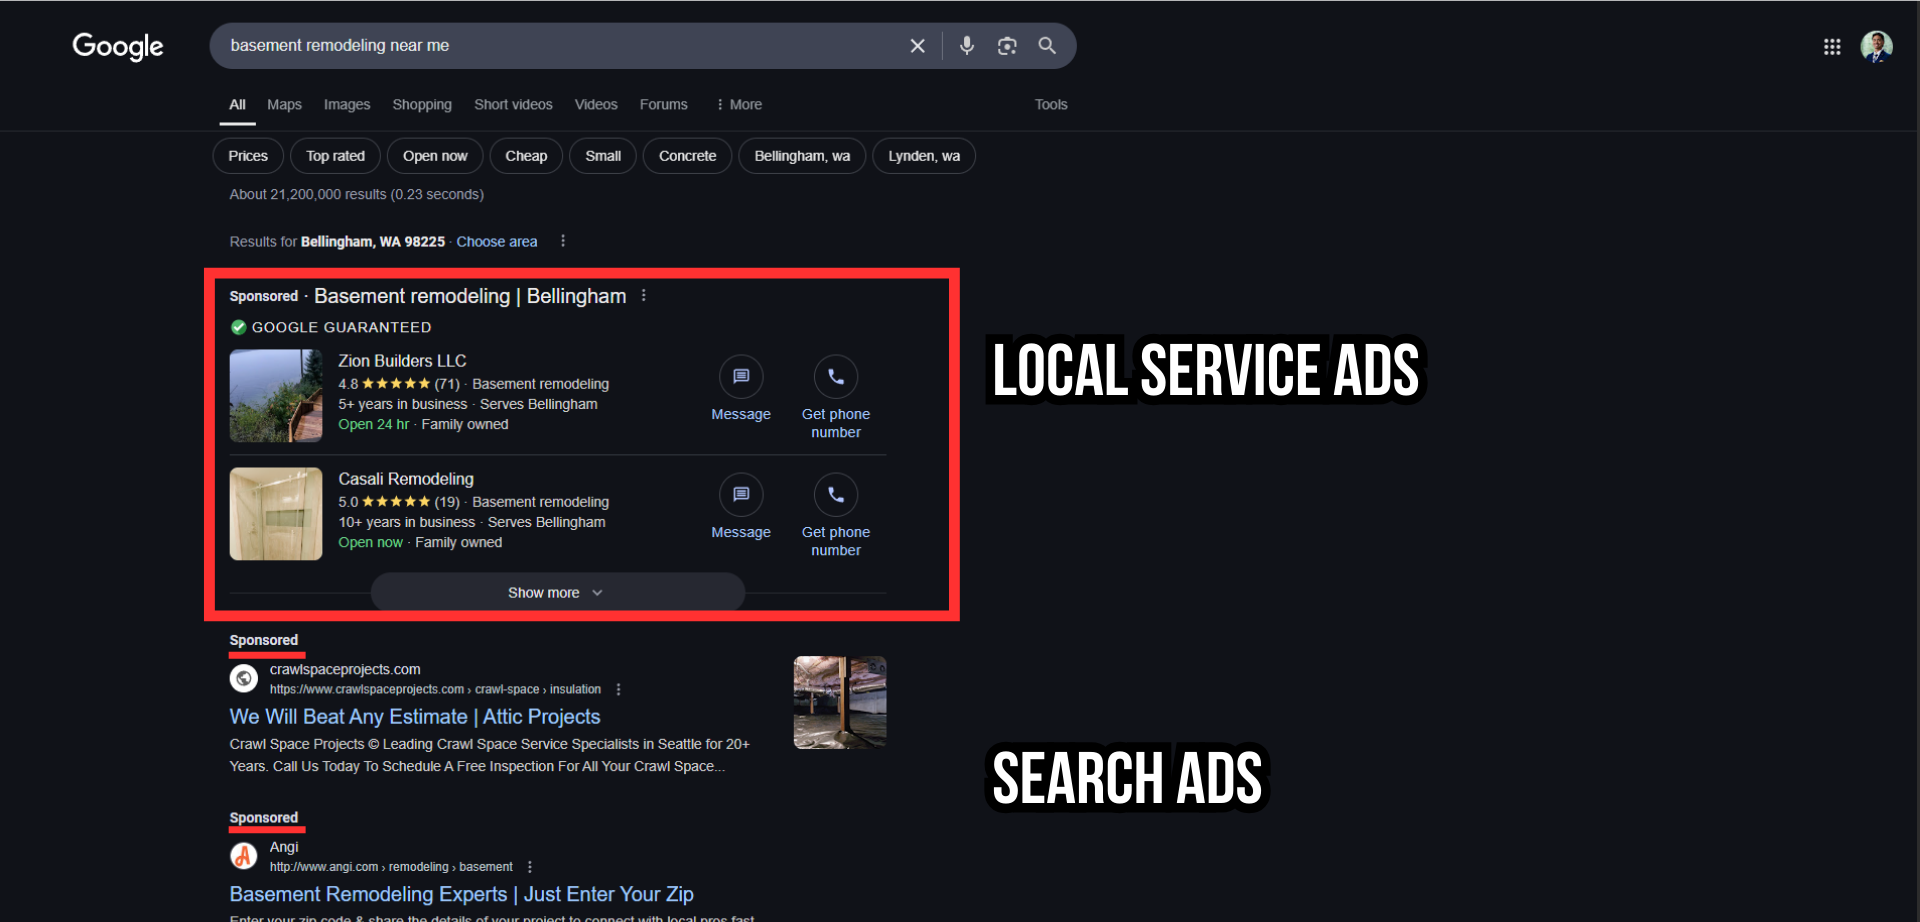Open options dots beside Basement remodeling | Bellingham
The image size is (1920, 922).
644,296
